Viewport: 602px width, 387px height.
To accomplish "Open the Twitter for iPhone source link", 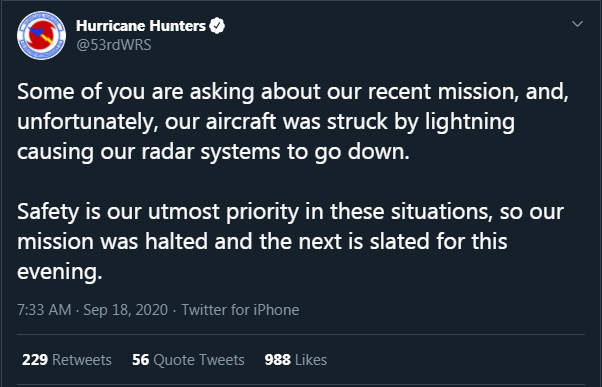I will click(240, 310).
